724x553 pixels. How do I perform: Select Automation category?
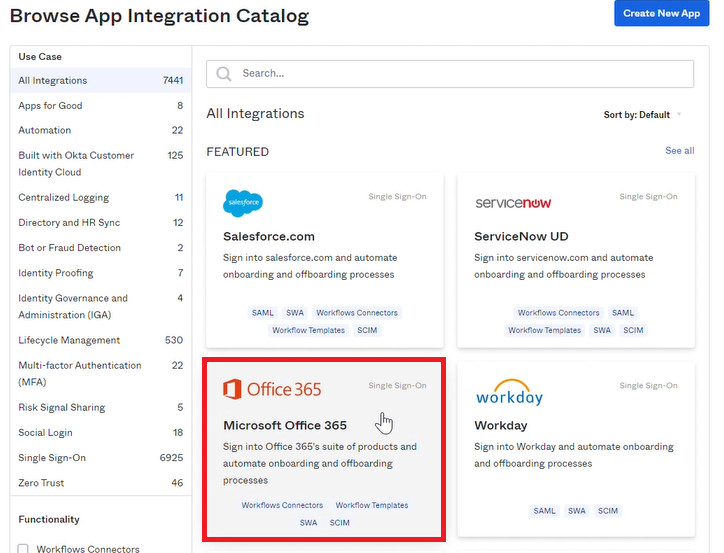(x=101, y=130)
